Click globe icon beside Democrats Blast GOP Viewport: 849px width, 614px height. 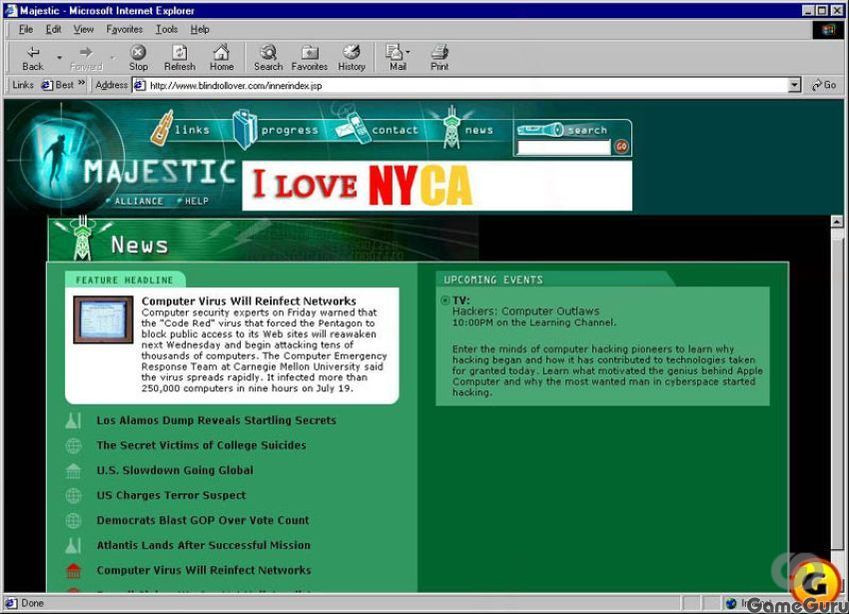[x=73, y=520]
